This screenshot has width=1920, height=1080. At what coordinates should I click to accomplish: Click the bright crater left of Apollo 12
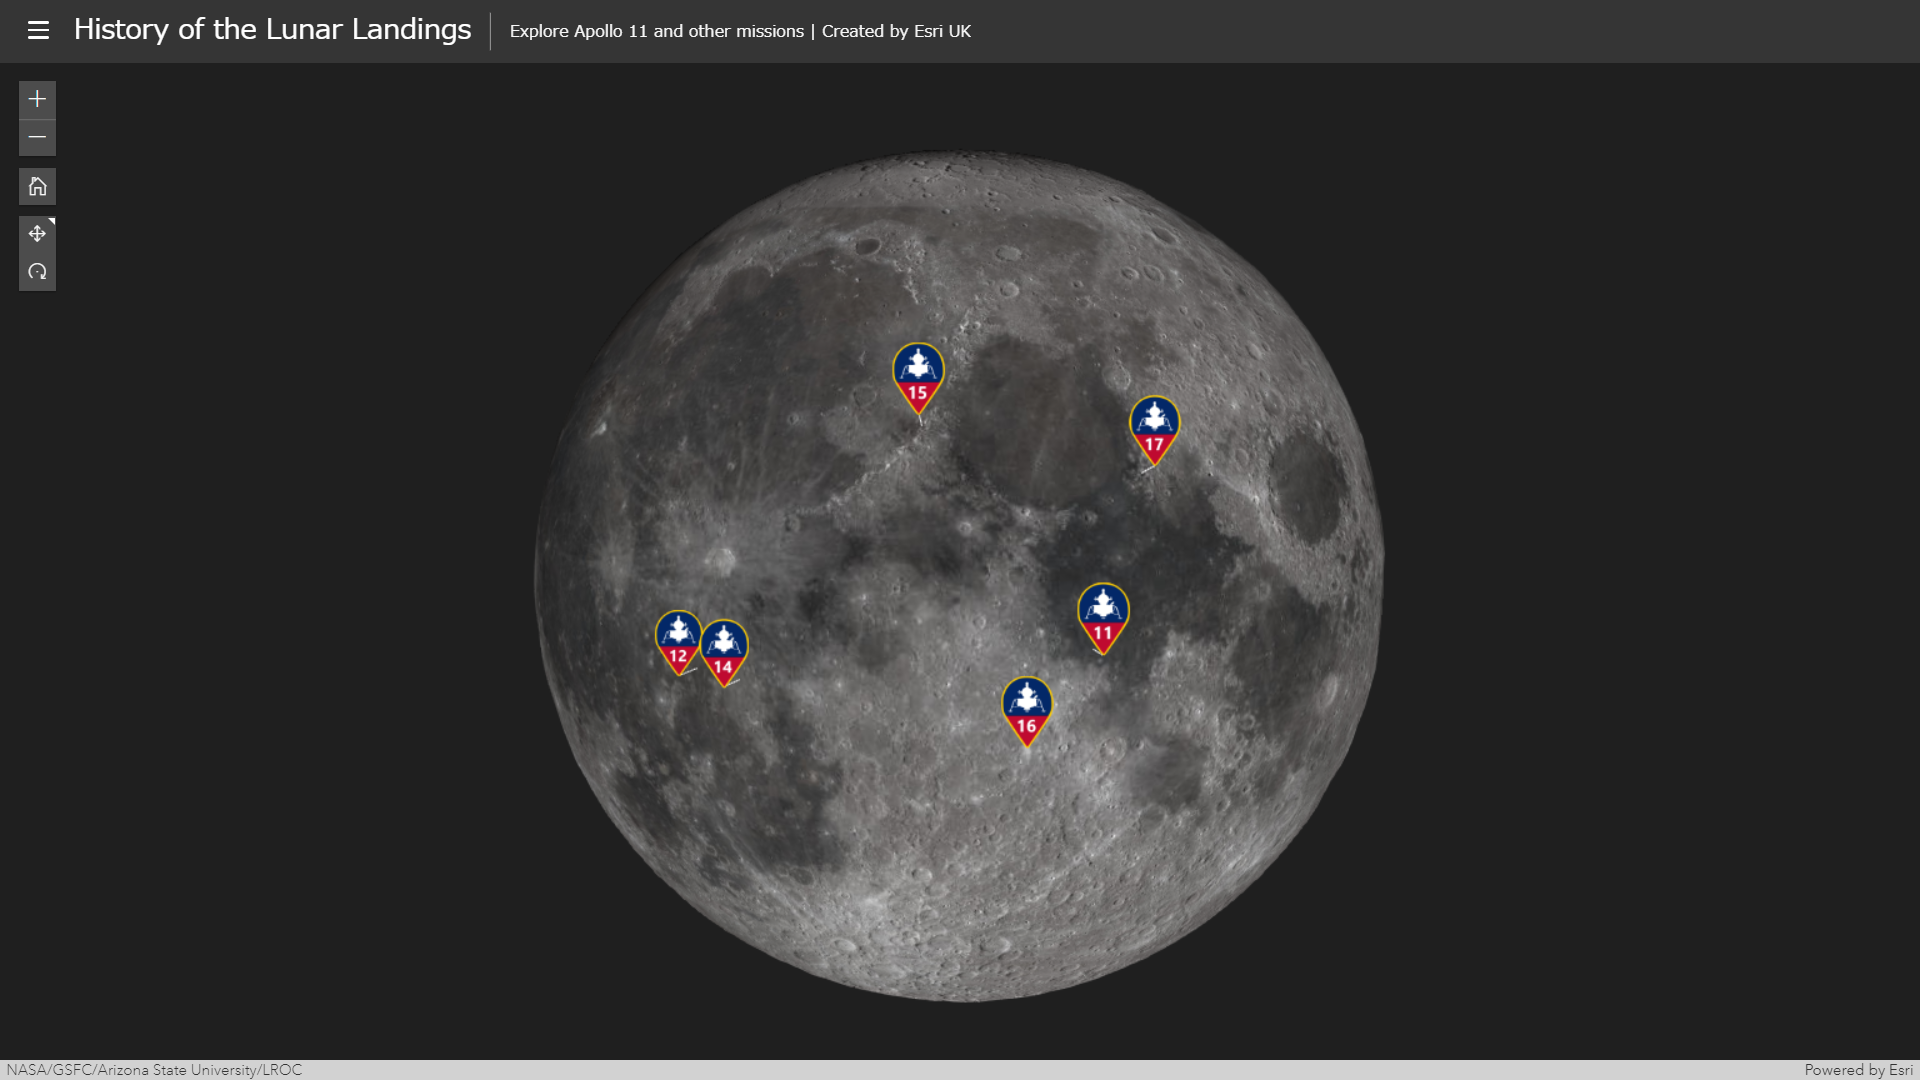(x=720, y=559)
